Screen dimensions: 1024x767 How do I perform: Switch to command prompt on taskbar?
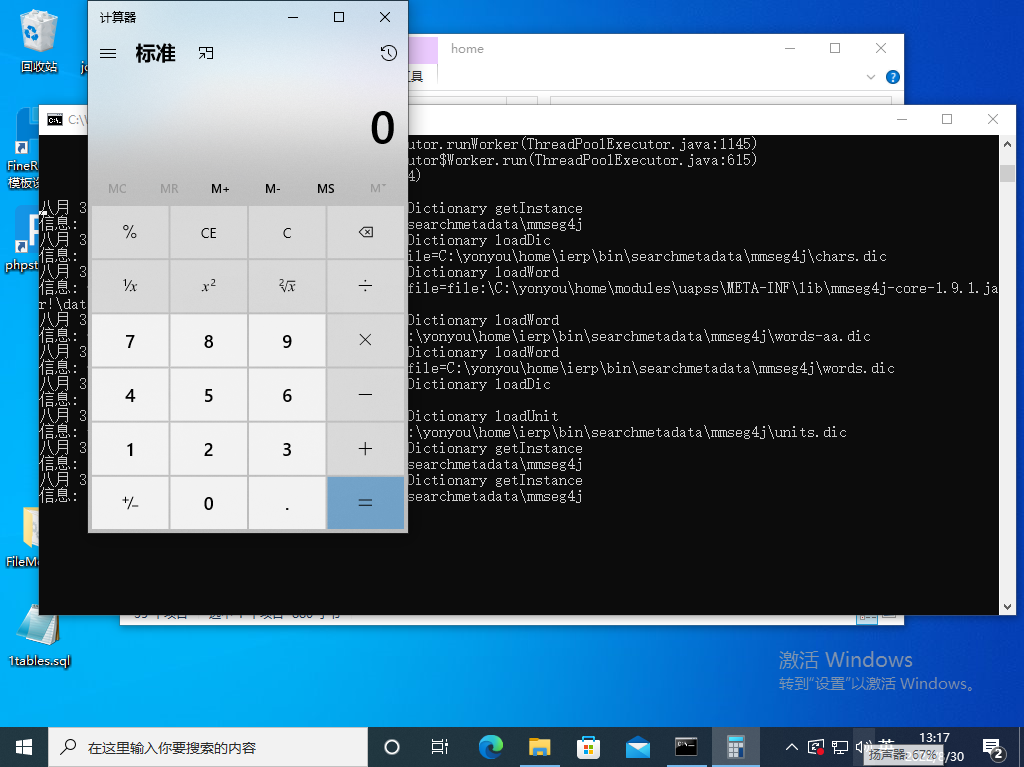pos(686,747)
